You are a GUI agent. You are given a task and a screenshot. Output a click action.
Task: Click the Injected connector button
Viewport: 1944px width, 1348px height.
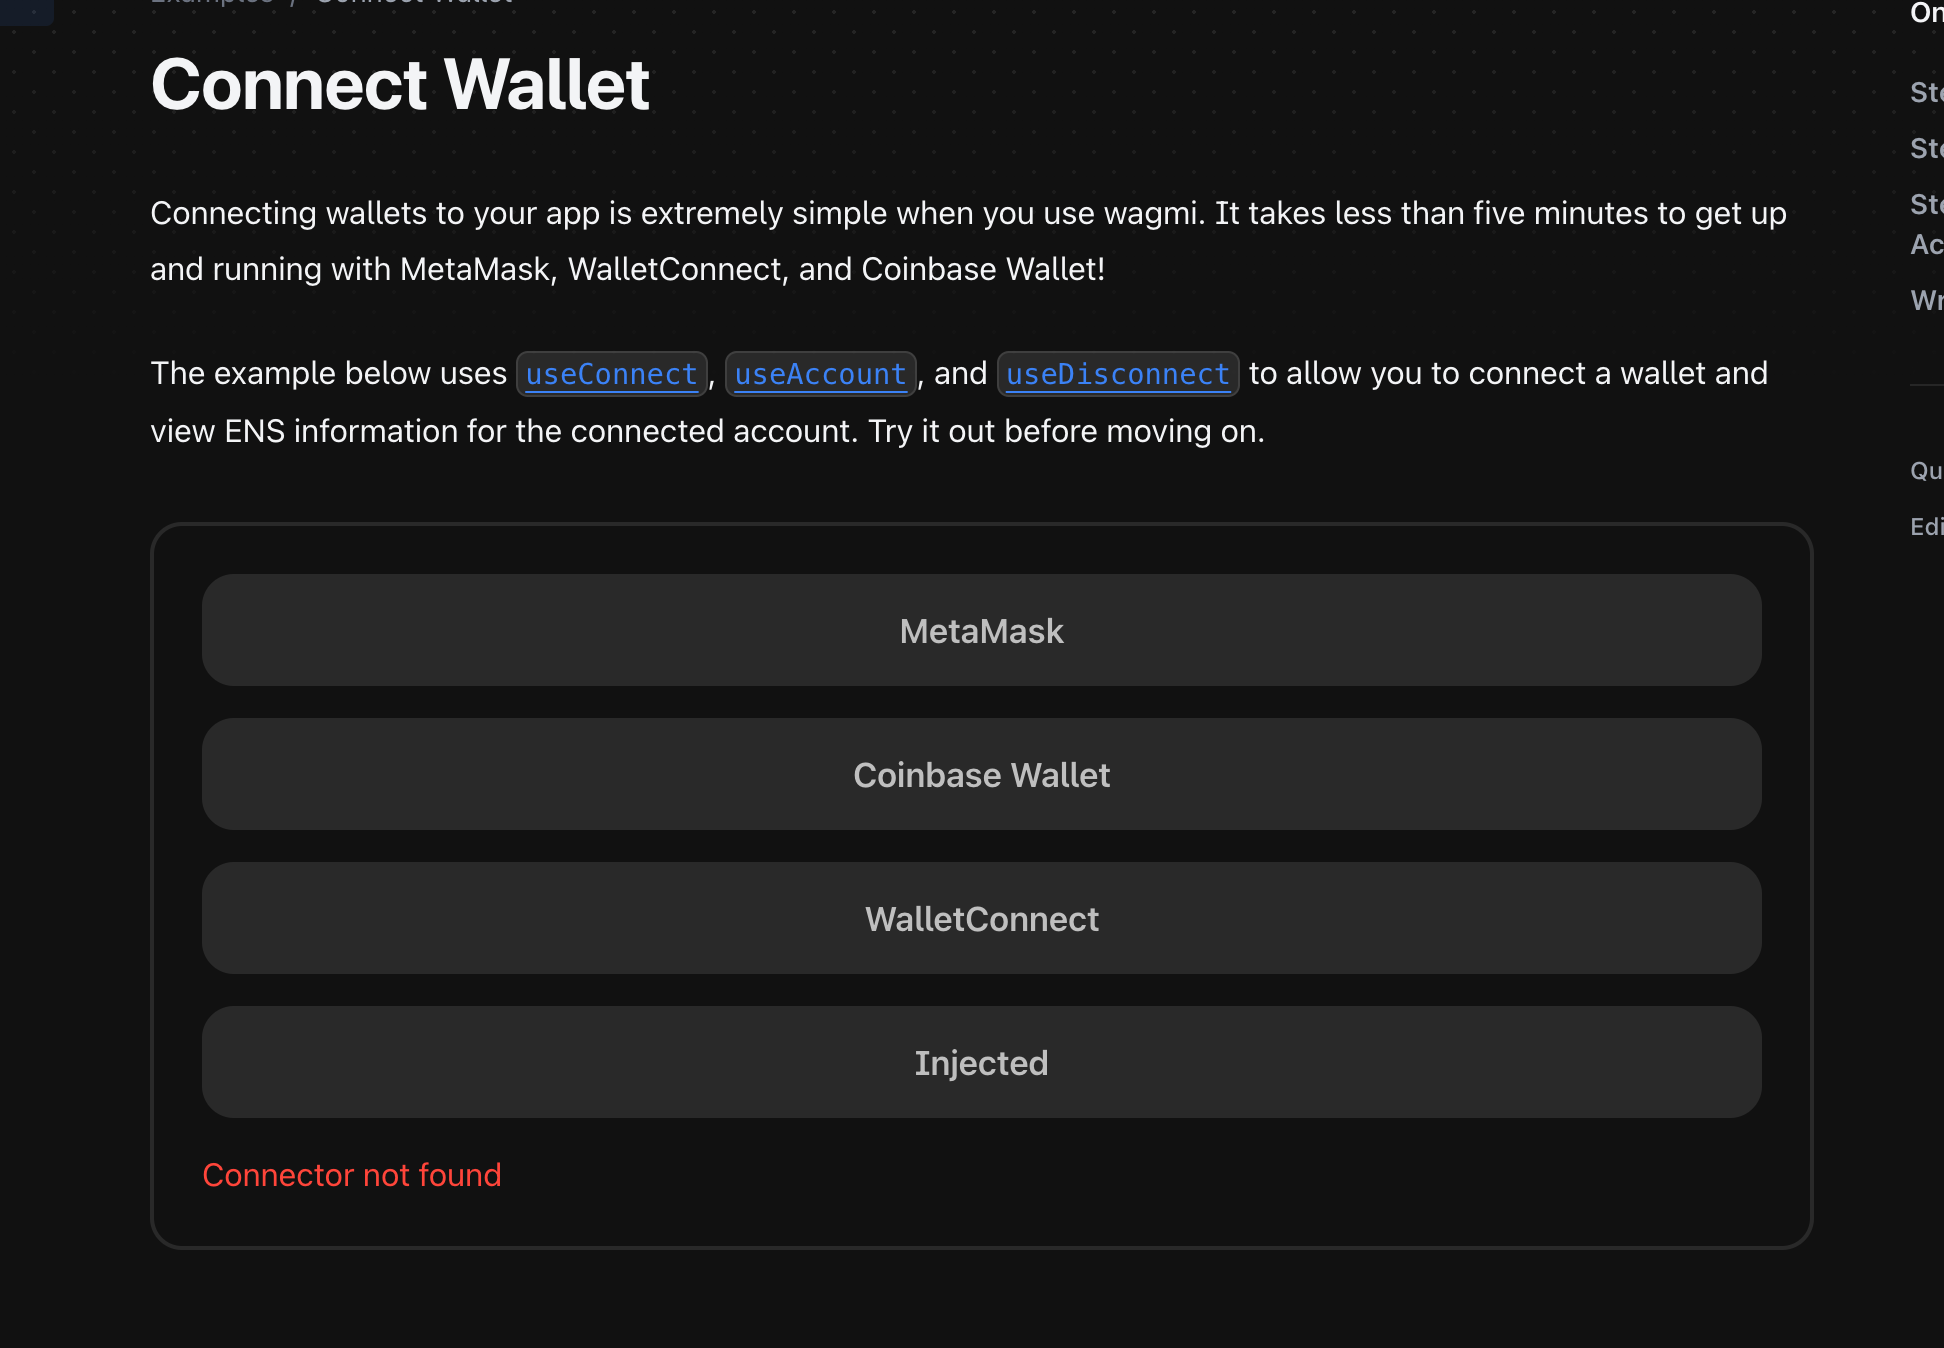click(x=980, y=1062)
